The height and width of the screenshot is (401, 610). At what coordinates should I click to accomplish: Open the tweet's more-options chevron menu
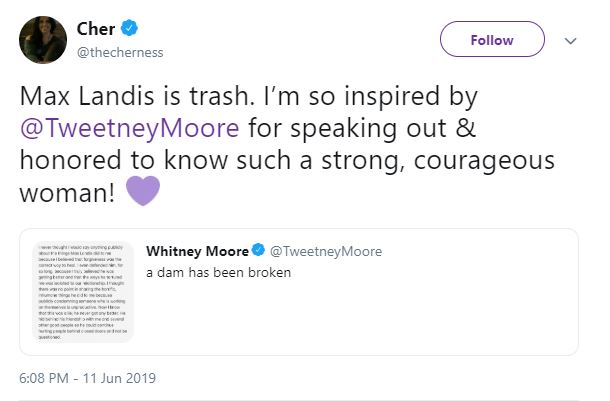pyautogui.click(x=571, y=41)
